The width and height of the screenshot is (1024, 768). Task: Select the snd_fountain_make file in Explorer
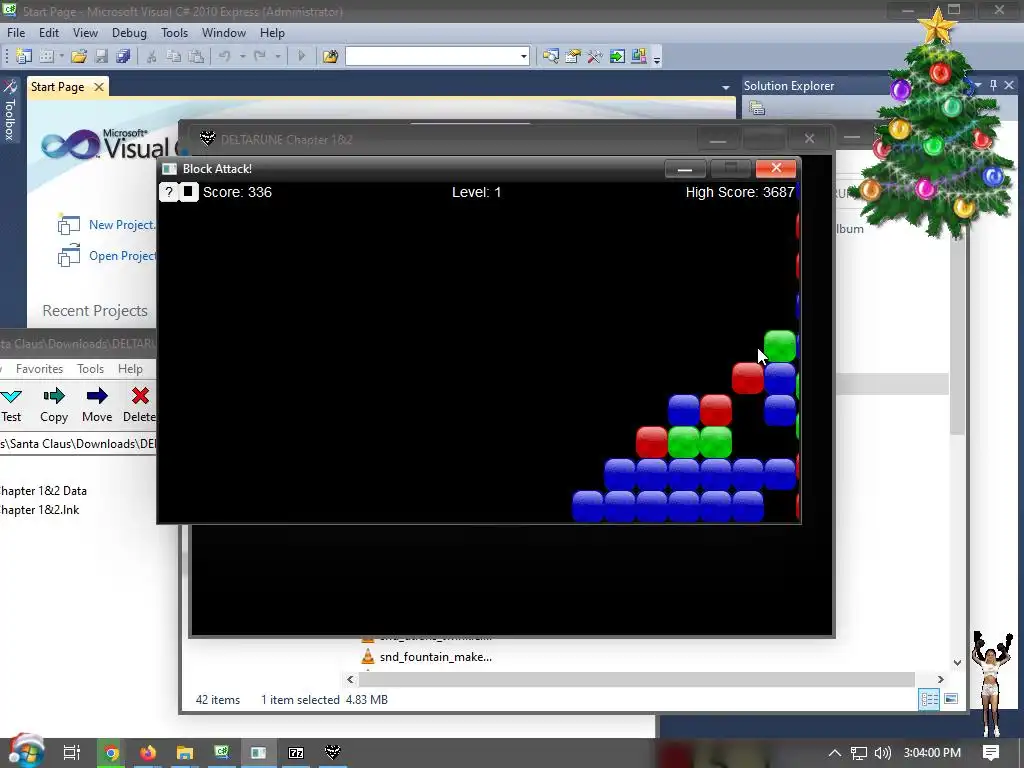click(427, 657)
